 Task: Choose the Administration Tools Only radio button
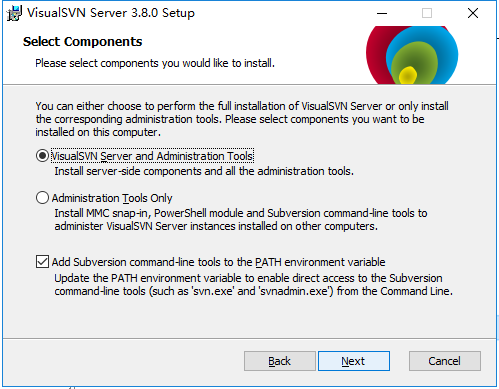click(x=42, y=198)
